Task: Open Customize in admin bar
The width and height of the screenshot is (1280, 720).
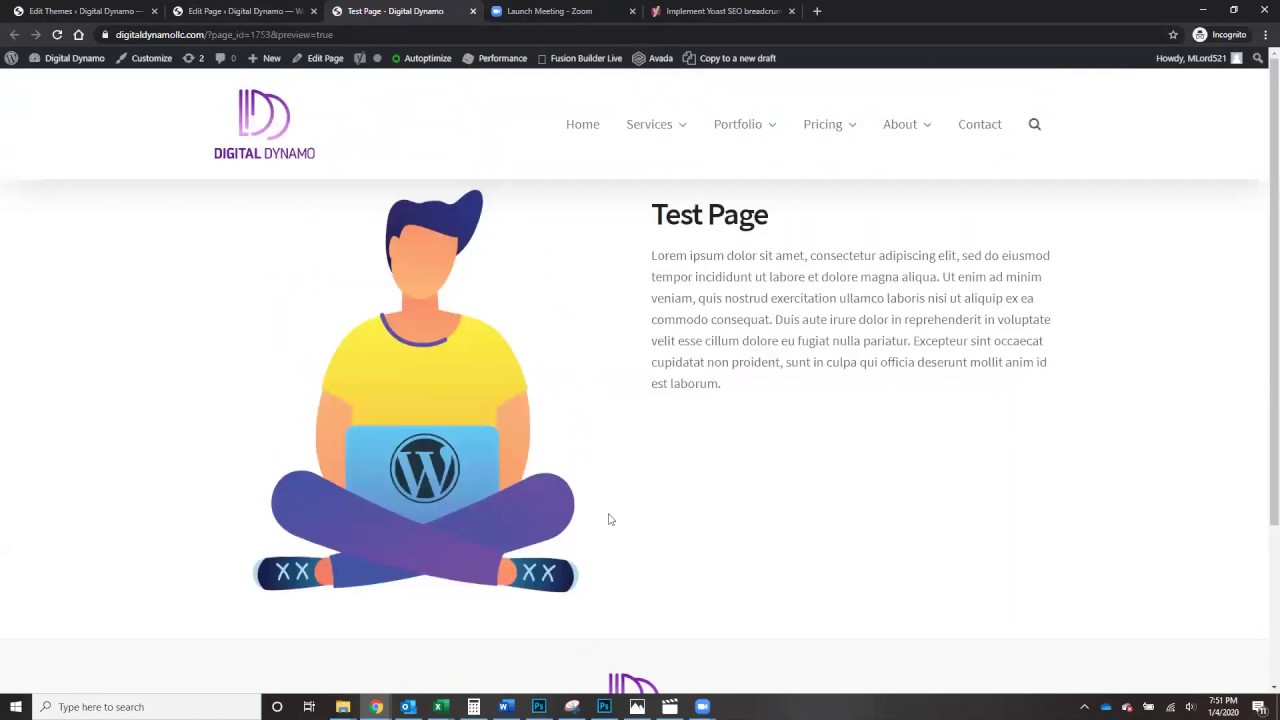Action: (144, 58)
